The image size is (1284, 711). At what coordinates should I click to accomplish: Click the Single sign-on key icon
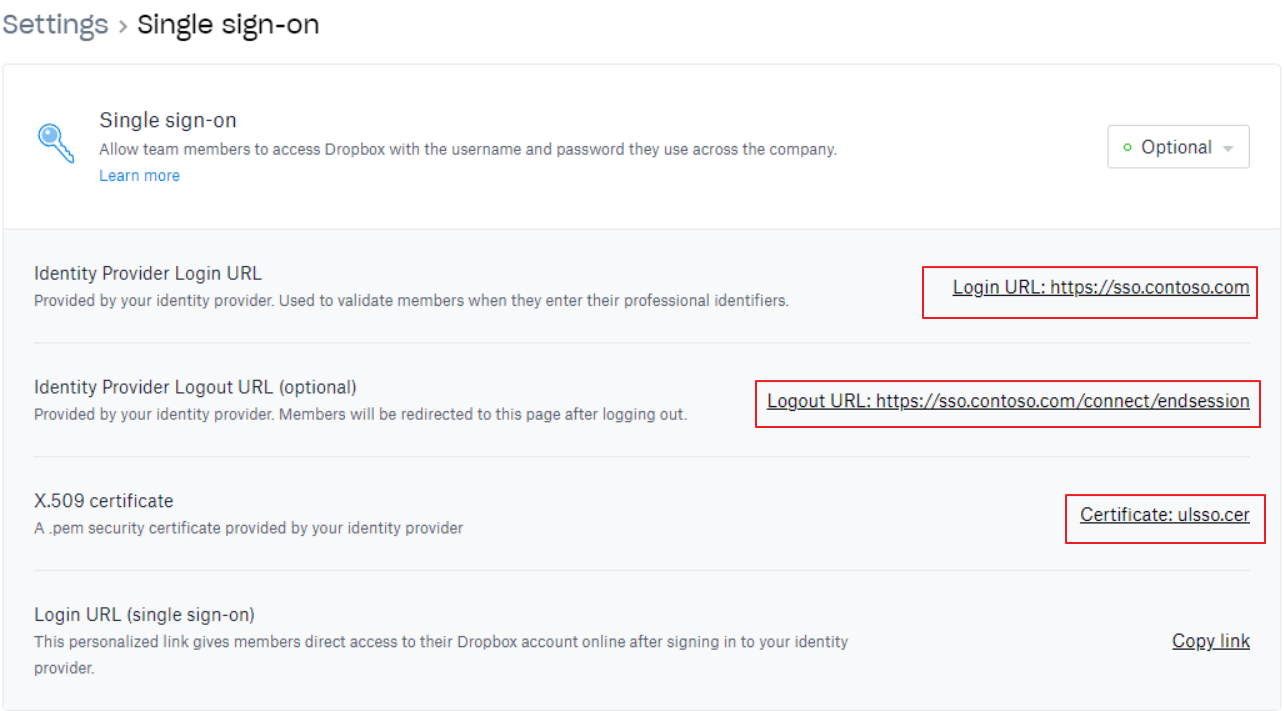tap(56, 143)
